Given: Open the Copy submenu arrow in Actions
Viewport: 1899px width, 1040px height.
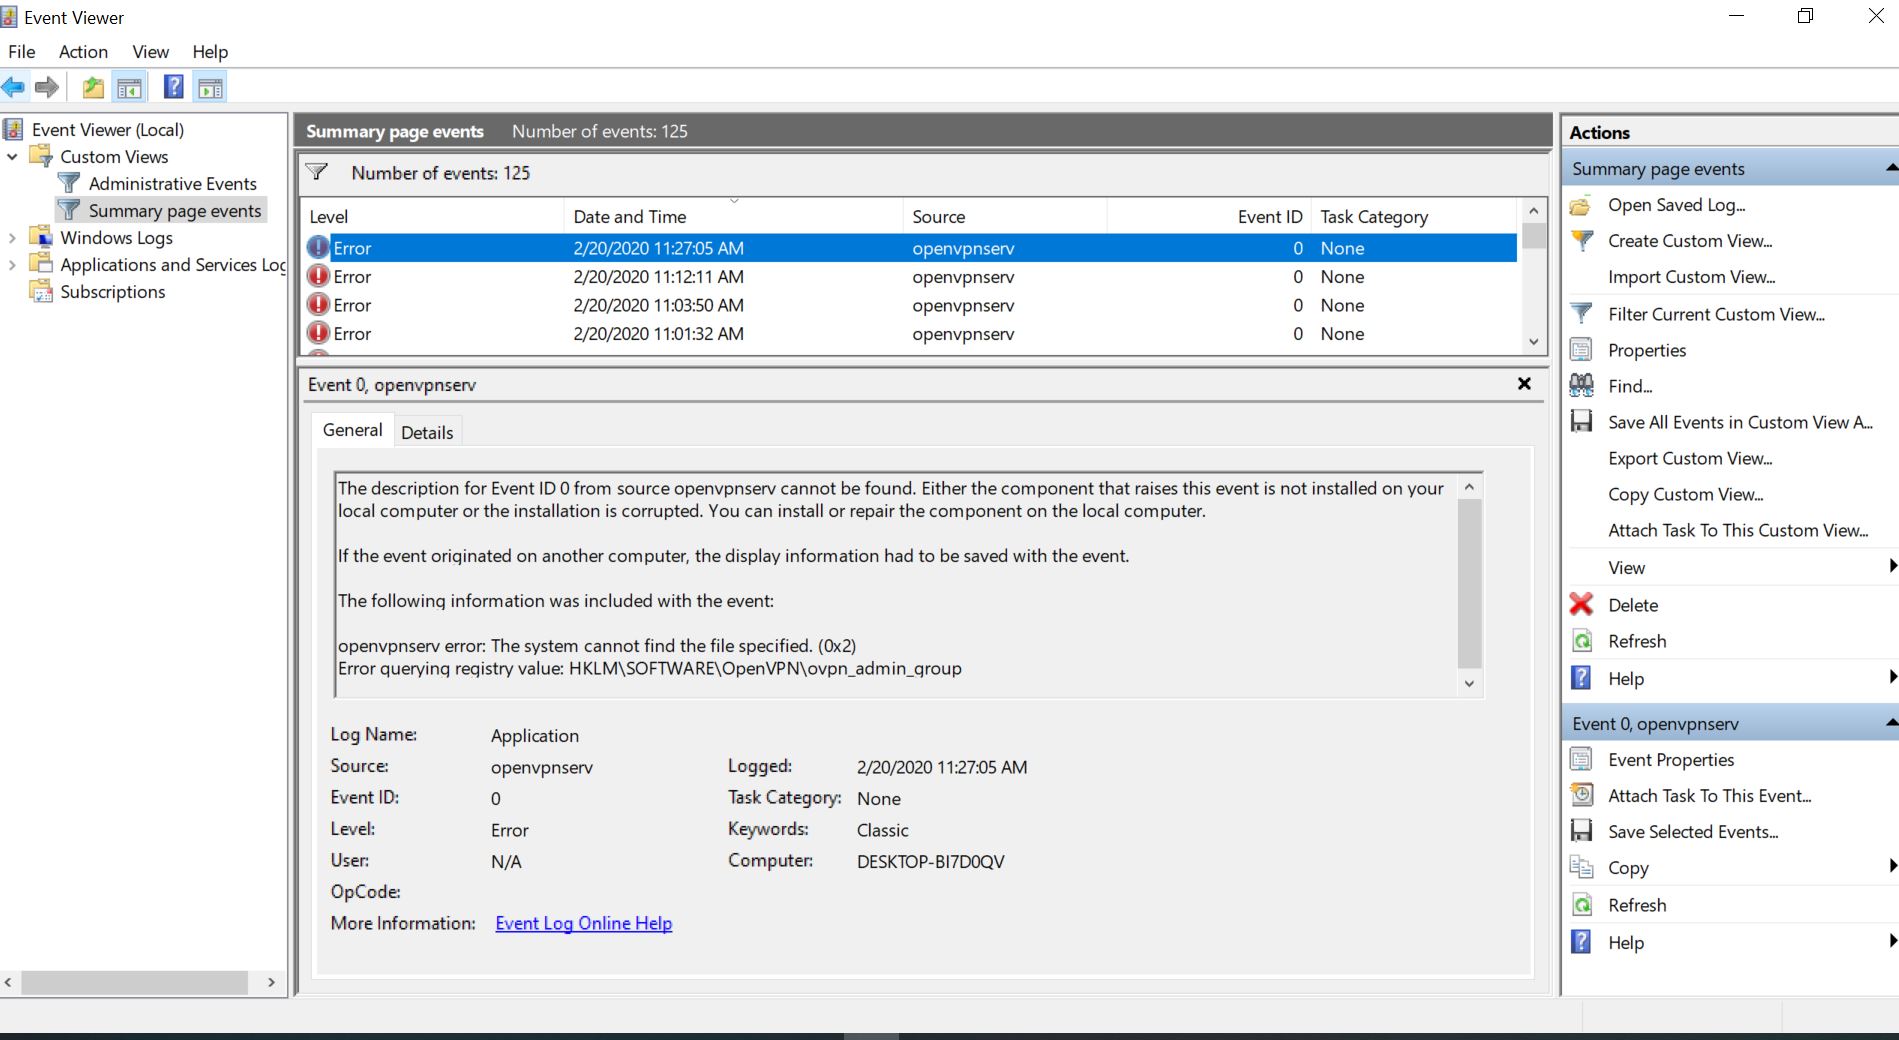Looking at the screenshot, I should pos(1892,866).
